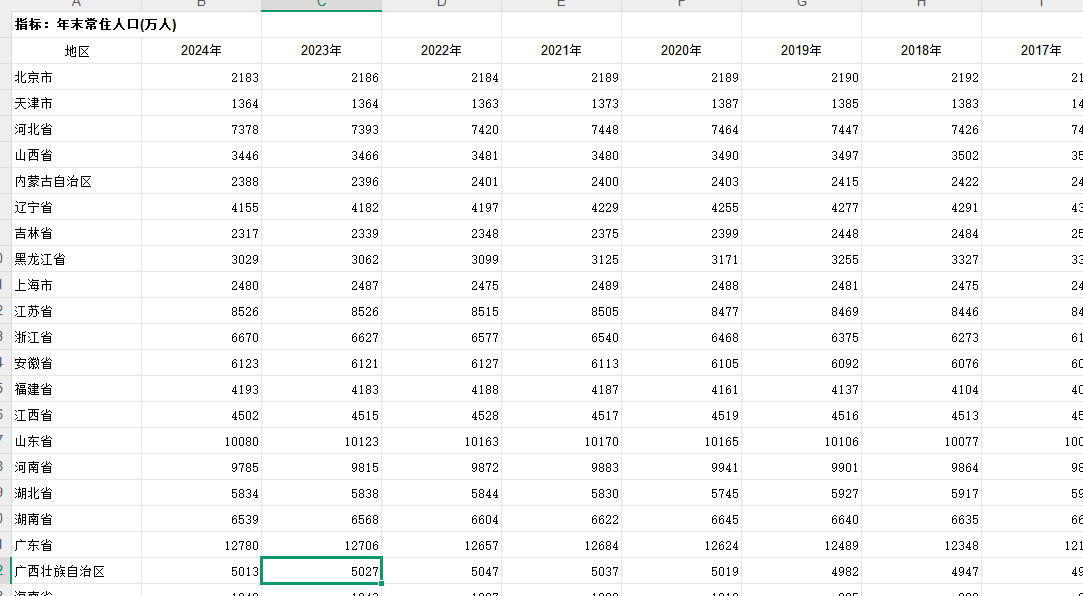Select the 地区 header cell

click(77, 51)
